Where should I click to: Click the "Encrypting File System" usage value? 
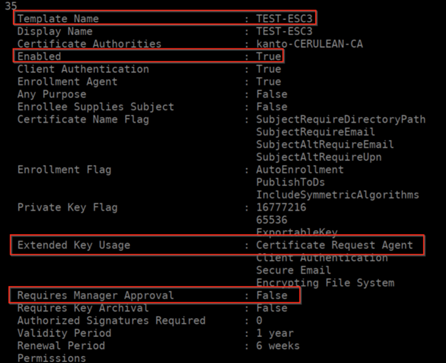coord(325,283)
